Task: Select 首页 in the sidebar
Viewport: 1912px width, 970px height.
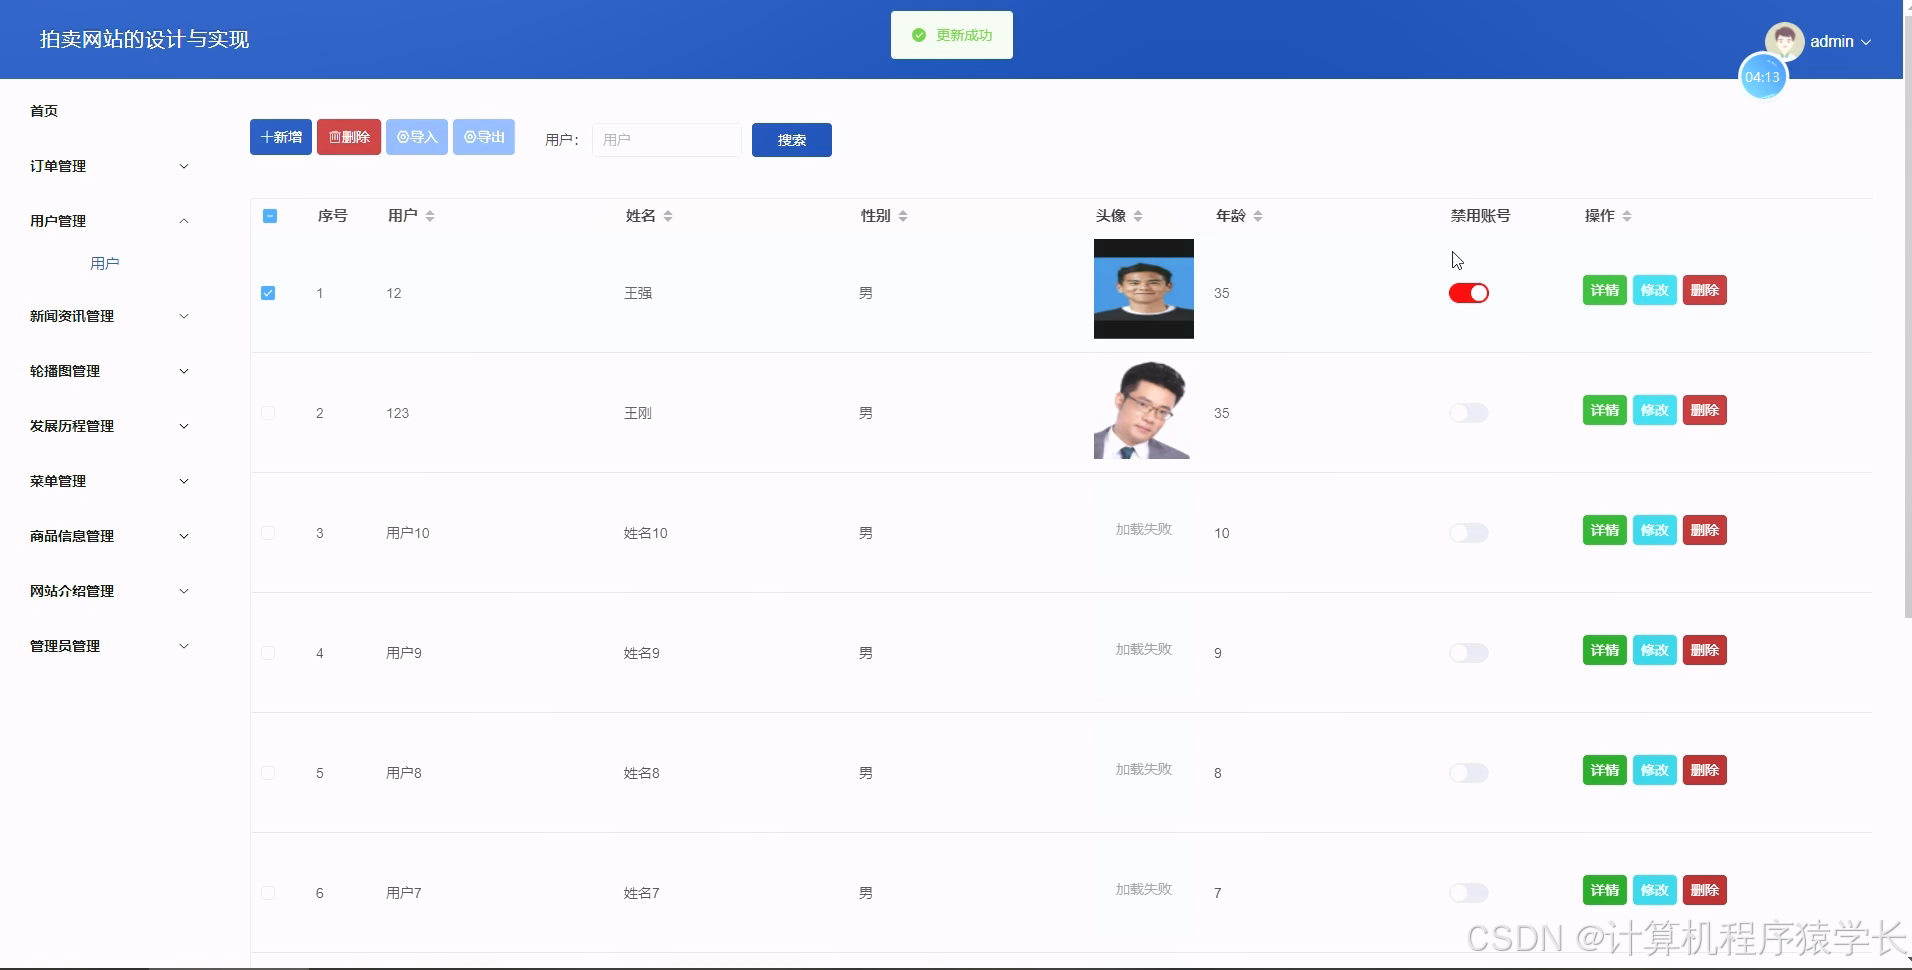Action: click(x=43, y=110)
